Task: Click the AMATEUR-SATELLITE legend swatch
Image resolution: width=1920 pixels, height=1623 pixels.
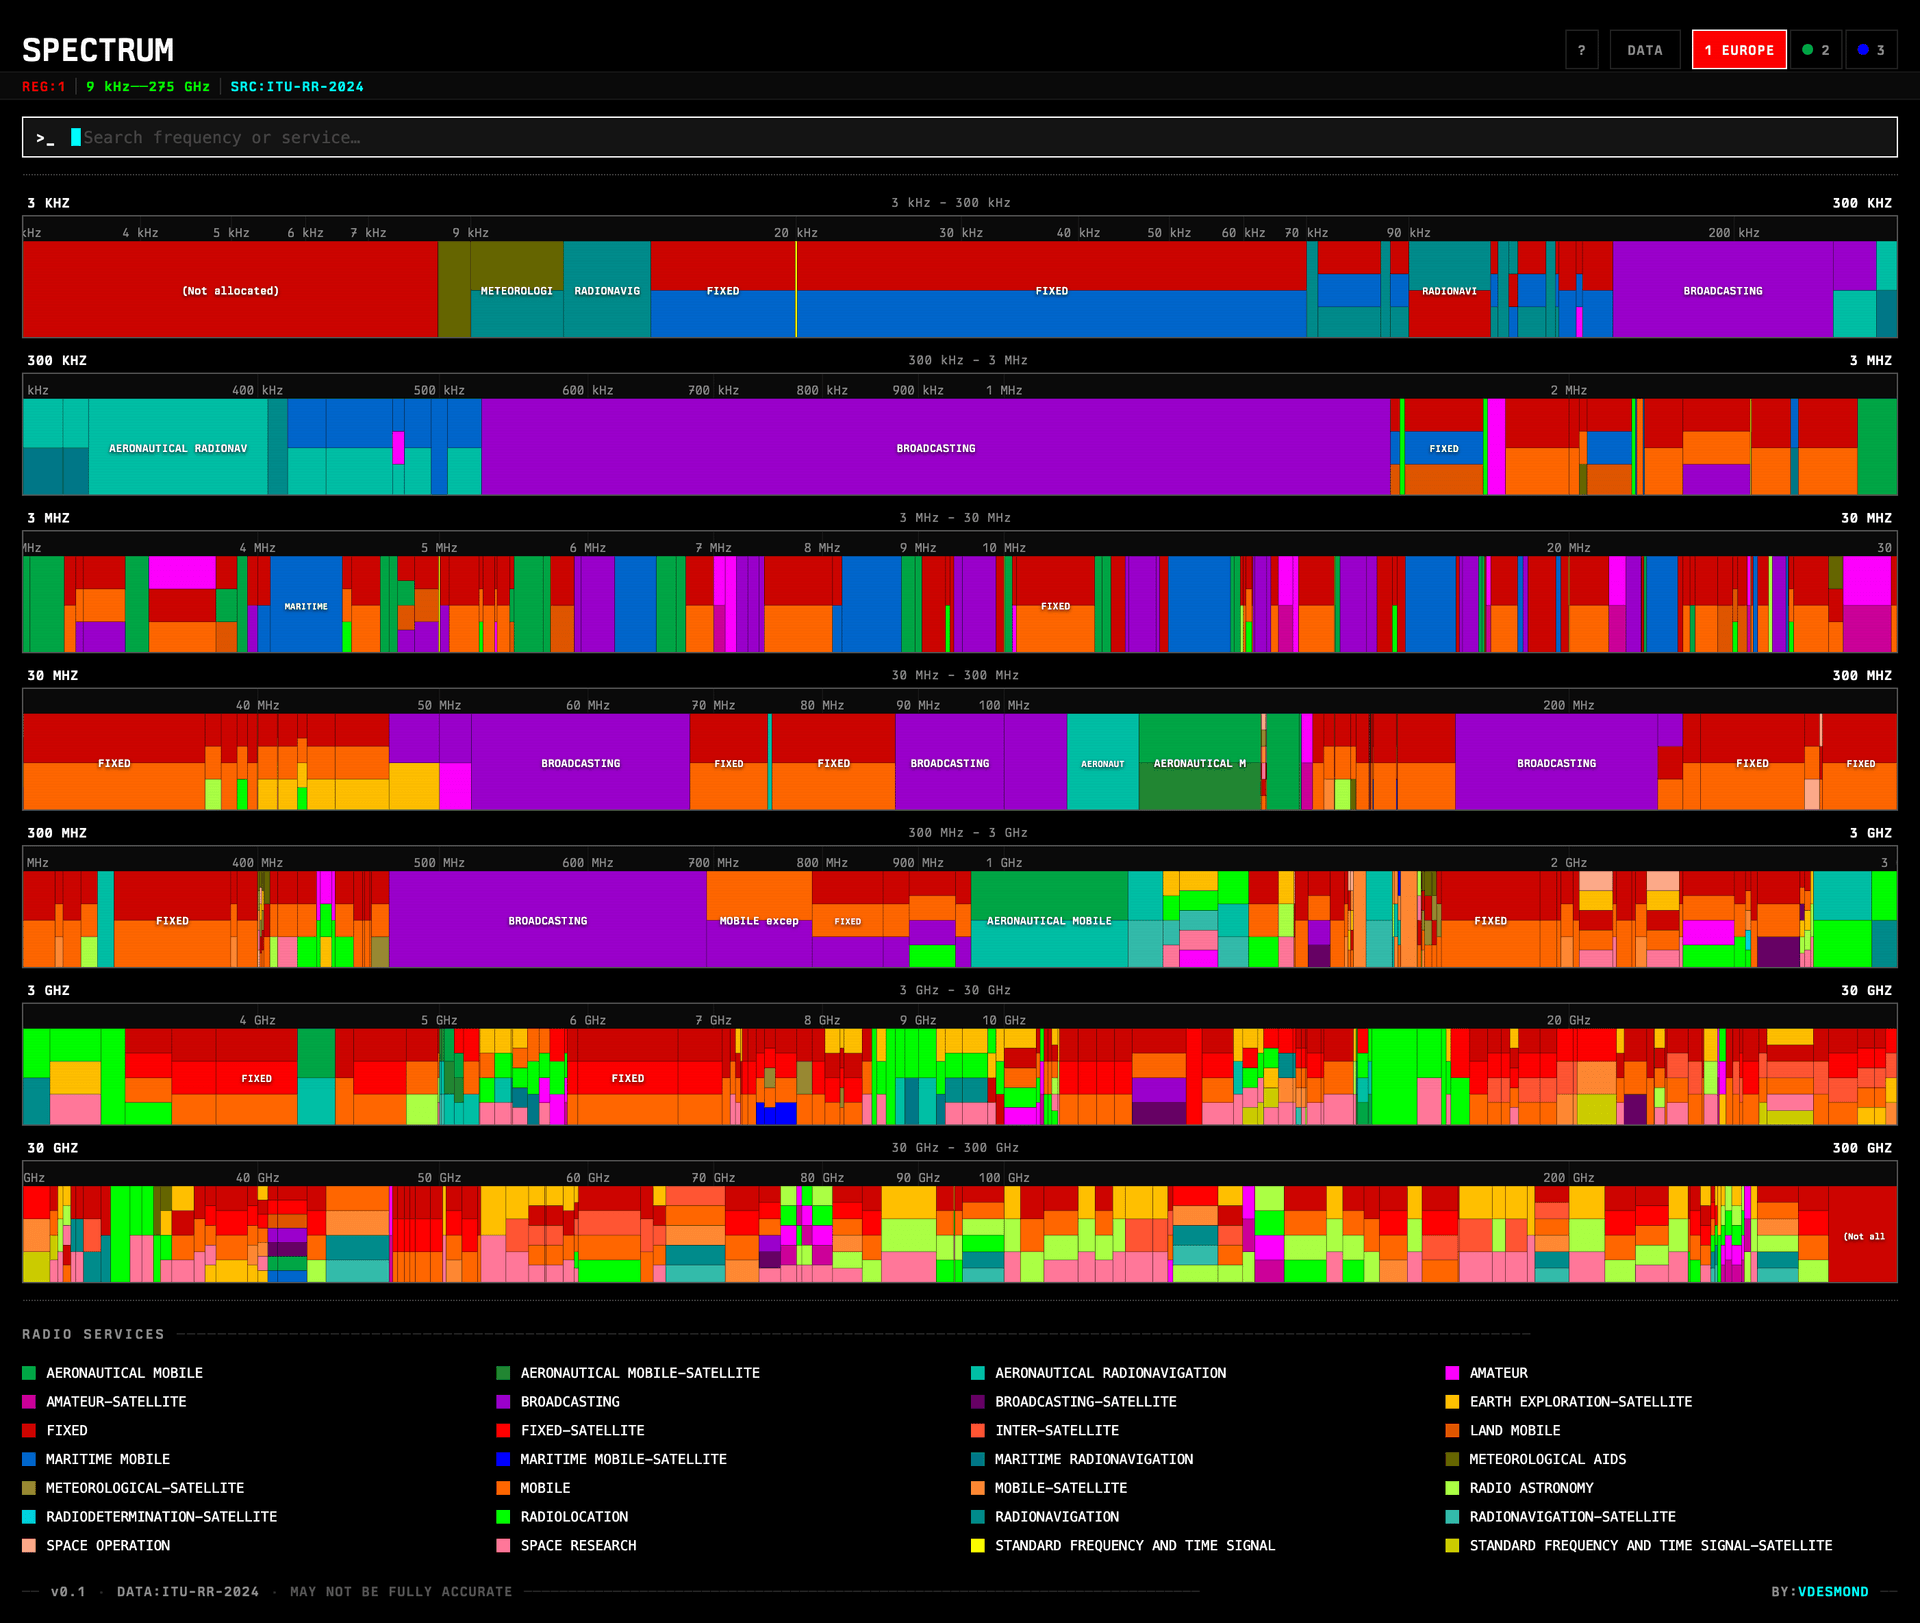Action: tap(28, 1401)
